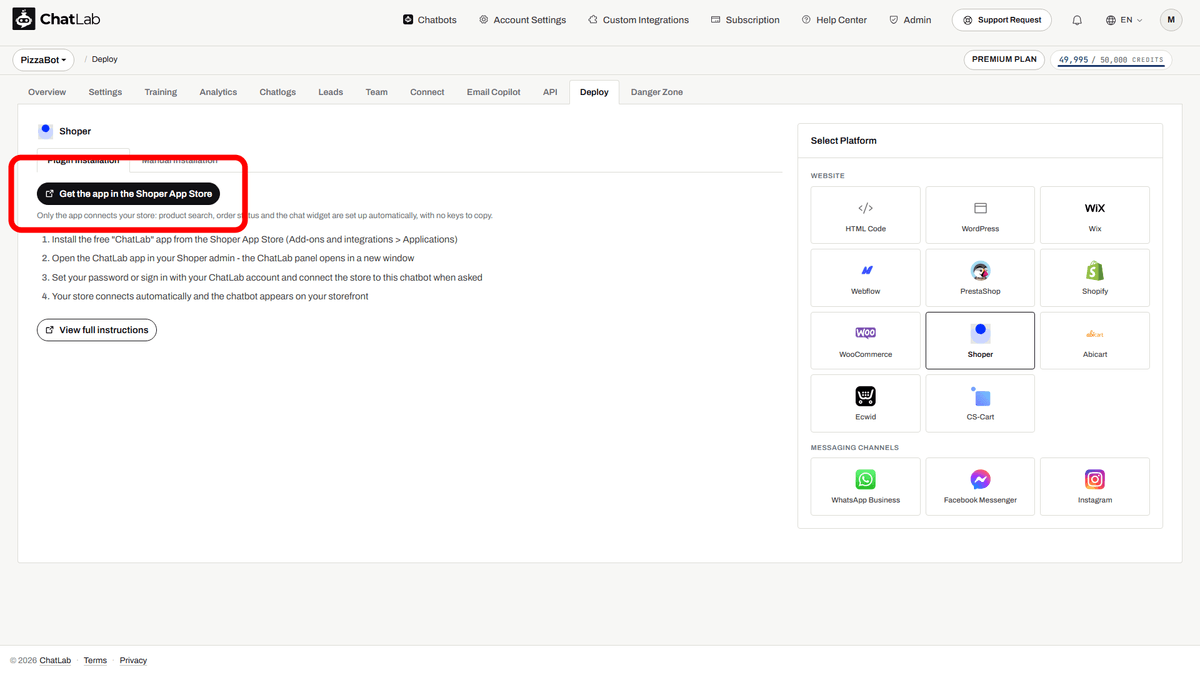The width and height of the screenshot is (1200, 675).
Task: Expand the EN language selector
Action: (1125, 20)
